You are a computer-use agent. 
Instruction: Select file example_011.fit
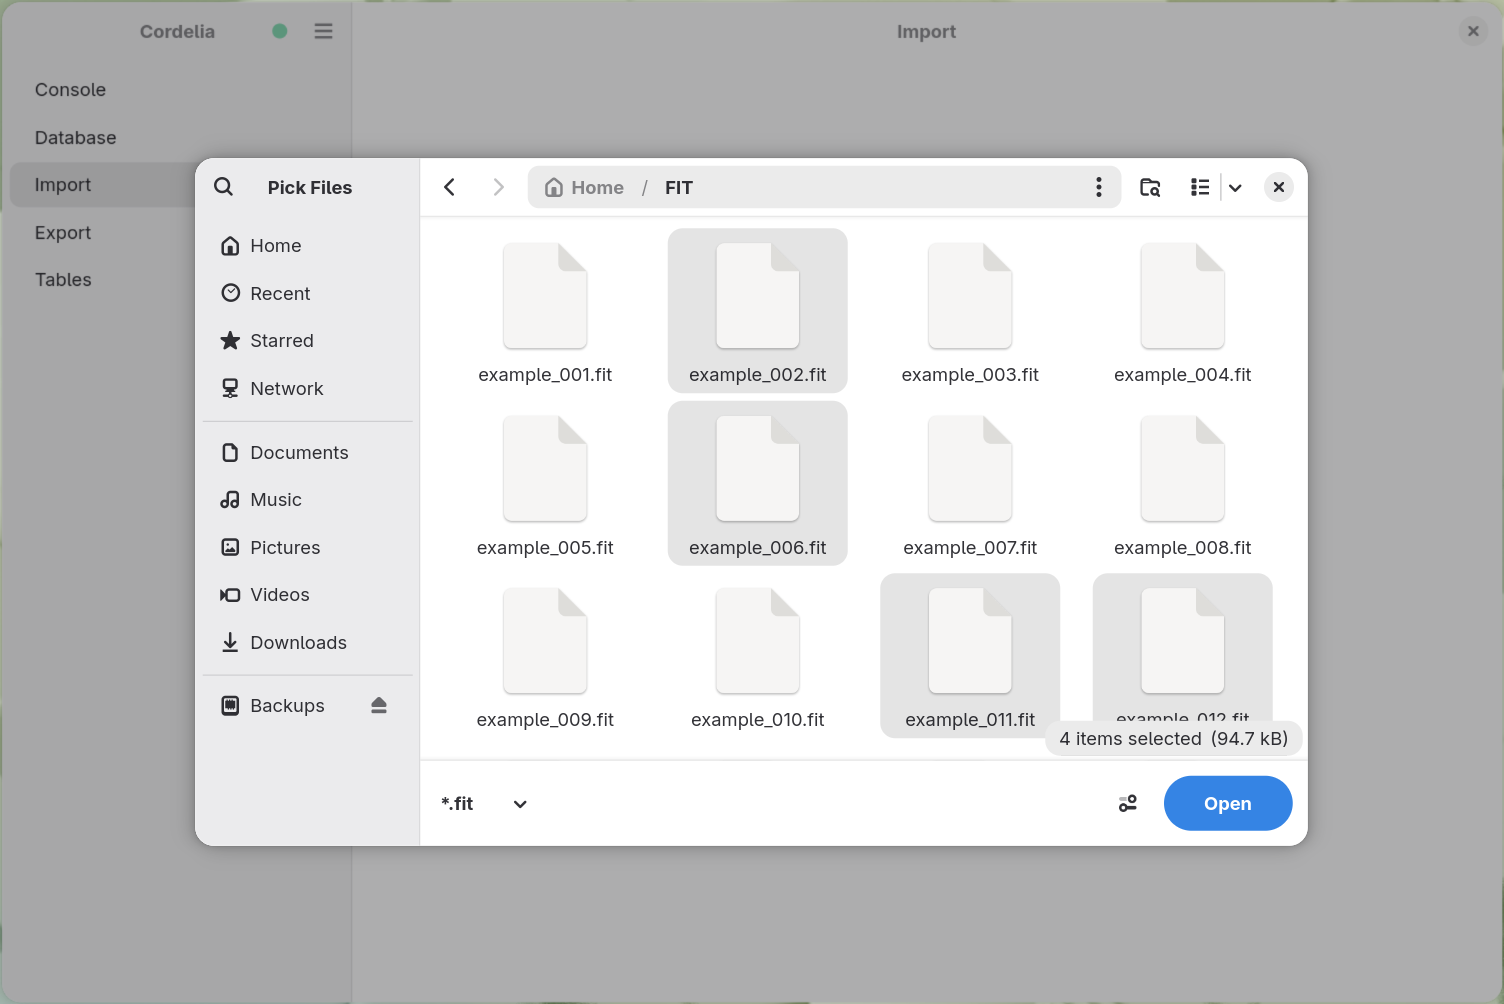pyautogui.click(x=970, y=656)
